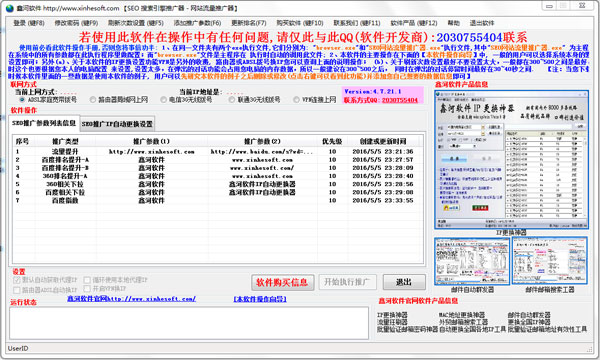Click UserID in status bar
Viewport: 600px width, 360px height.
pos(18,349)
